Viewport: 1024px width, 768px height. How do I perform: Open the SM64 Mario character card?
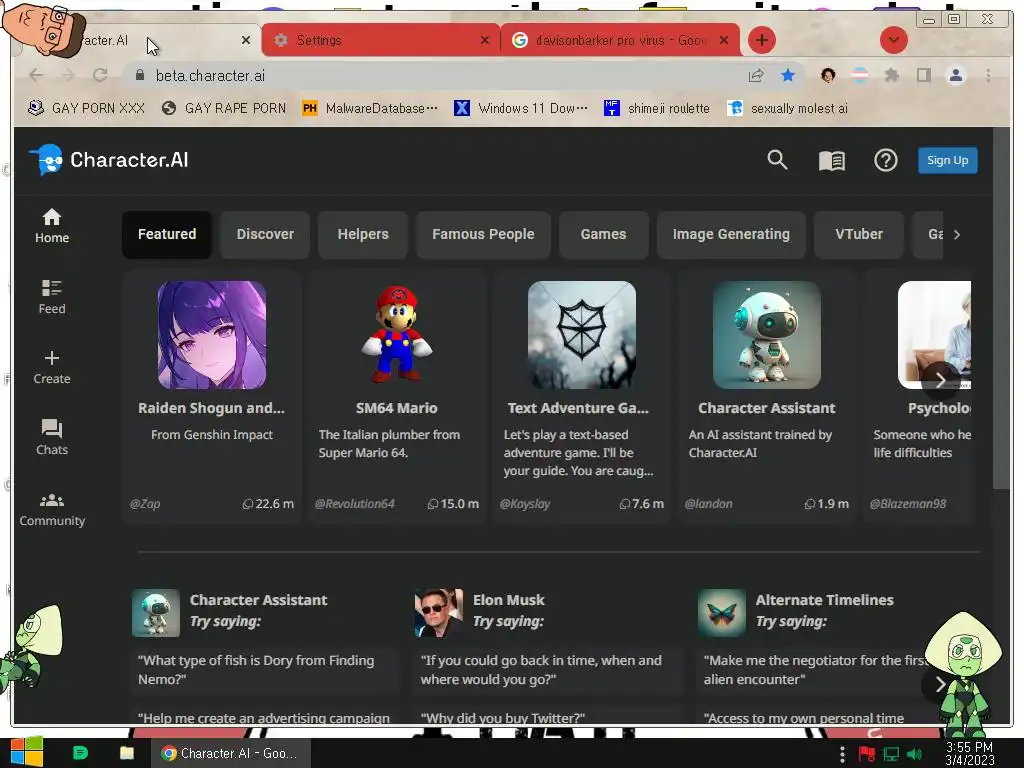(x=396, y=396)
